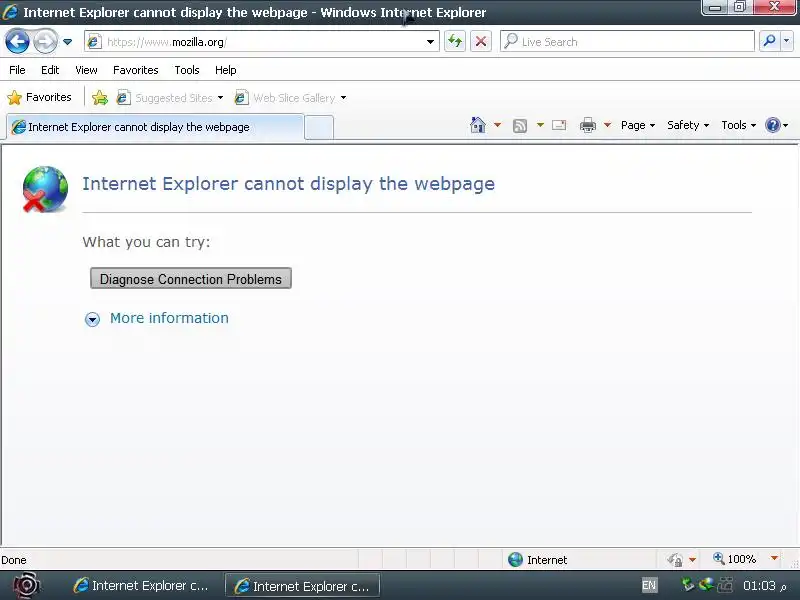Screen dimensions: 800x600
Task: Click the Internet security zone globe
Action: coord(515,560)
